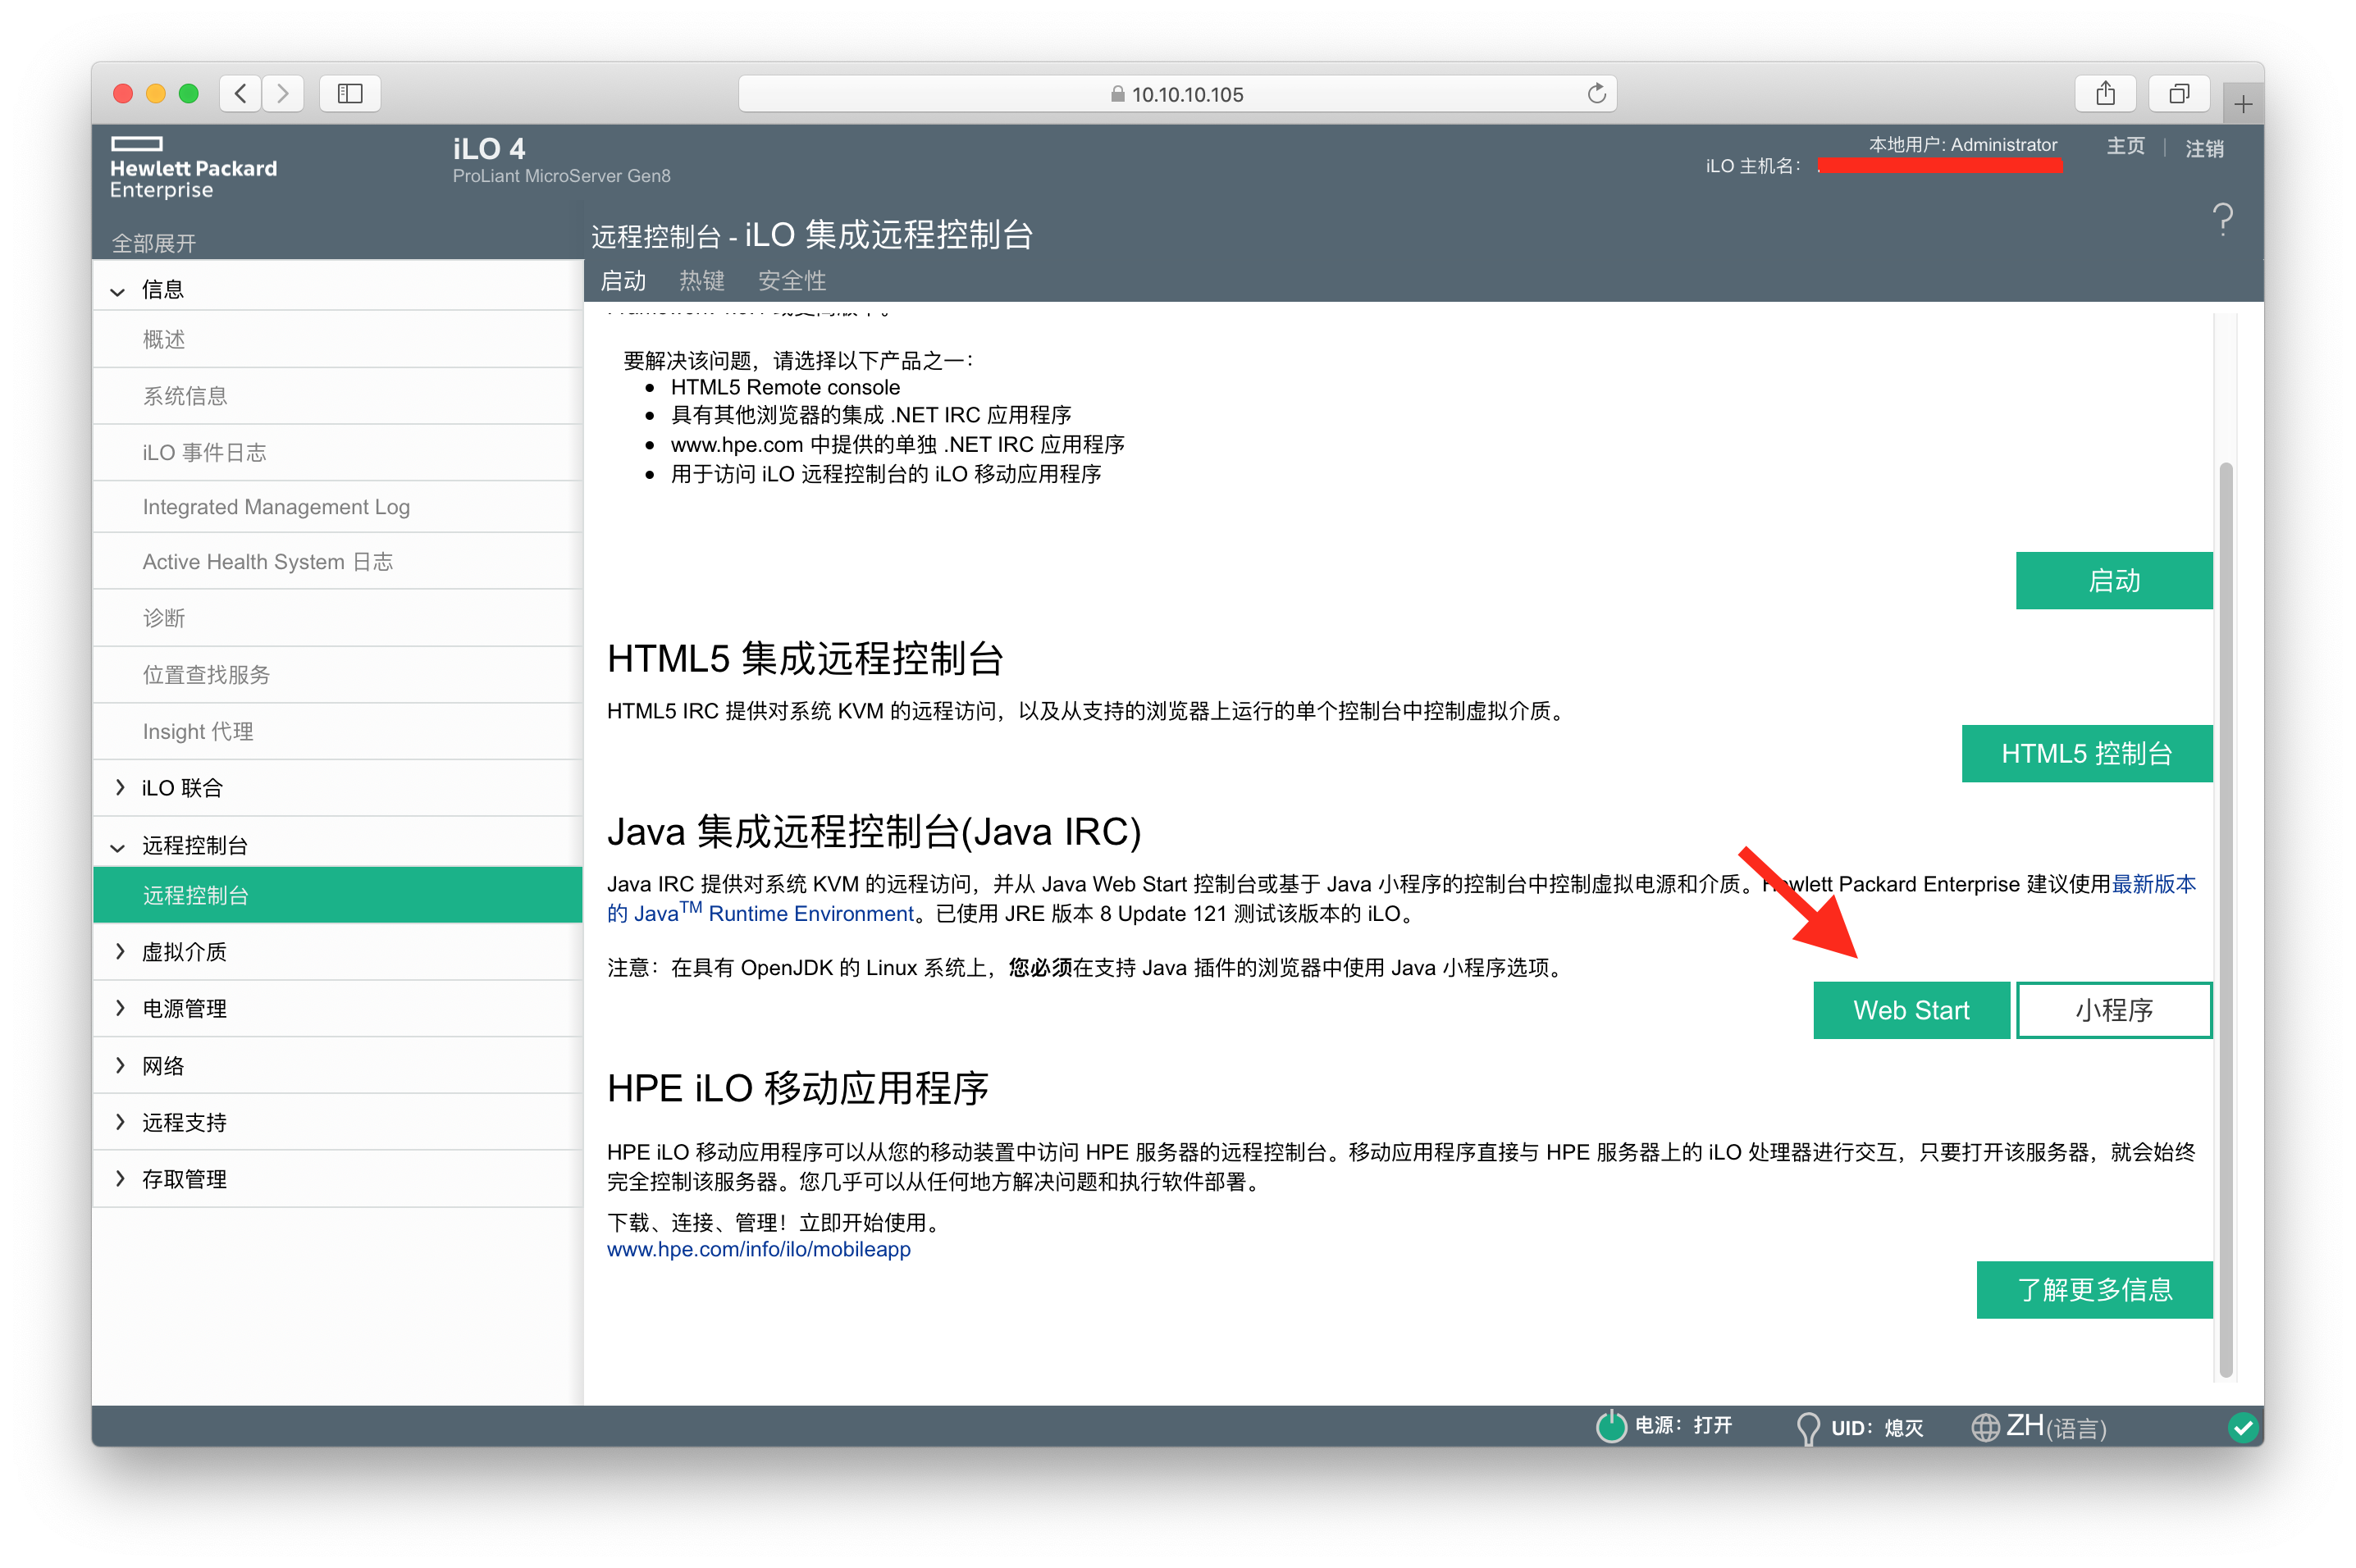This screenshot has height=1568, width=2356.
Task: Open Active Health System 日志
Action: click(x=338, y=562)
